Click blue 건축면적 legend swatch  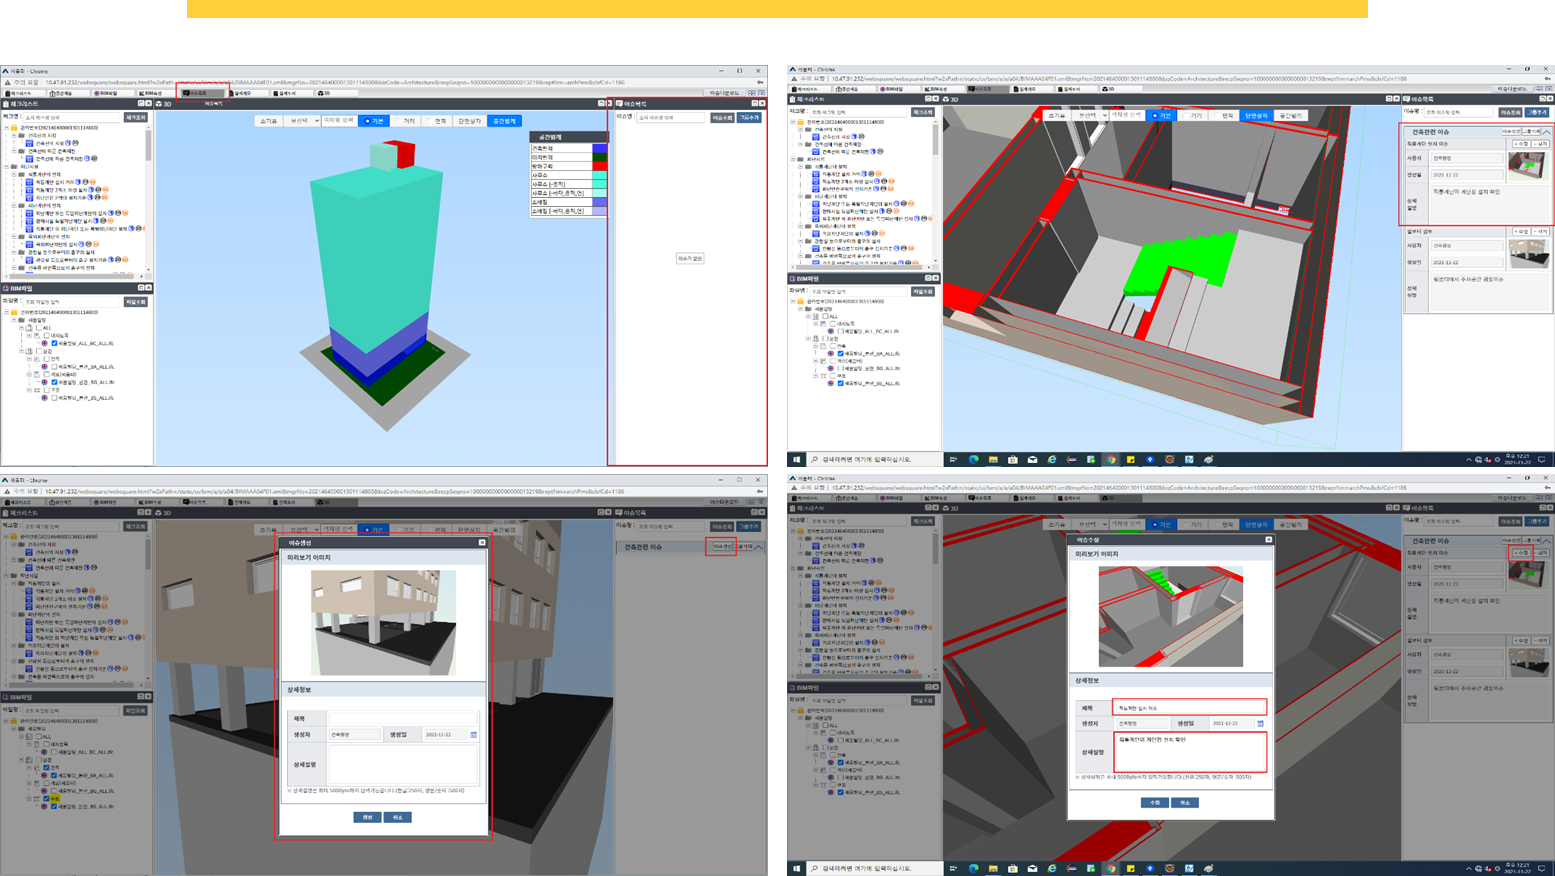[599, 148]
